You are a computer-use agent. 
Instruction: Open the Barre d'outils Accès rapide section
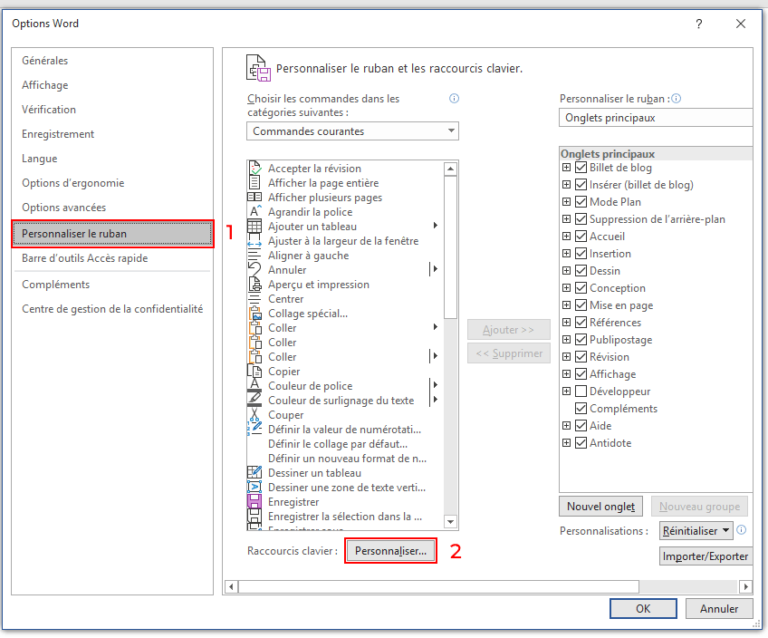pos(84,258)
